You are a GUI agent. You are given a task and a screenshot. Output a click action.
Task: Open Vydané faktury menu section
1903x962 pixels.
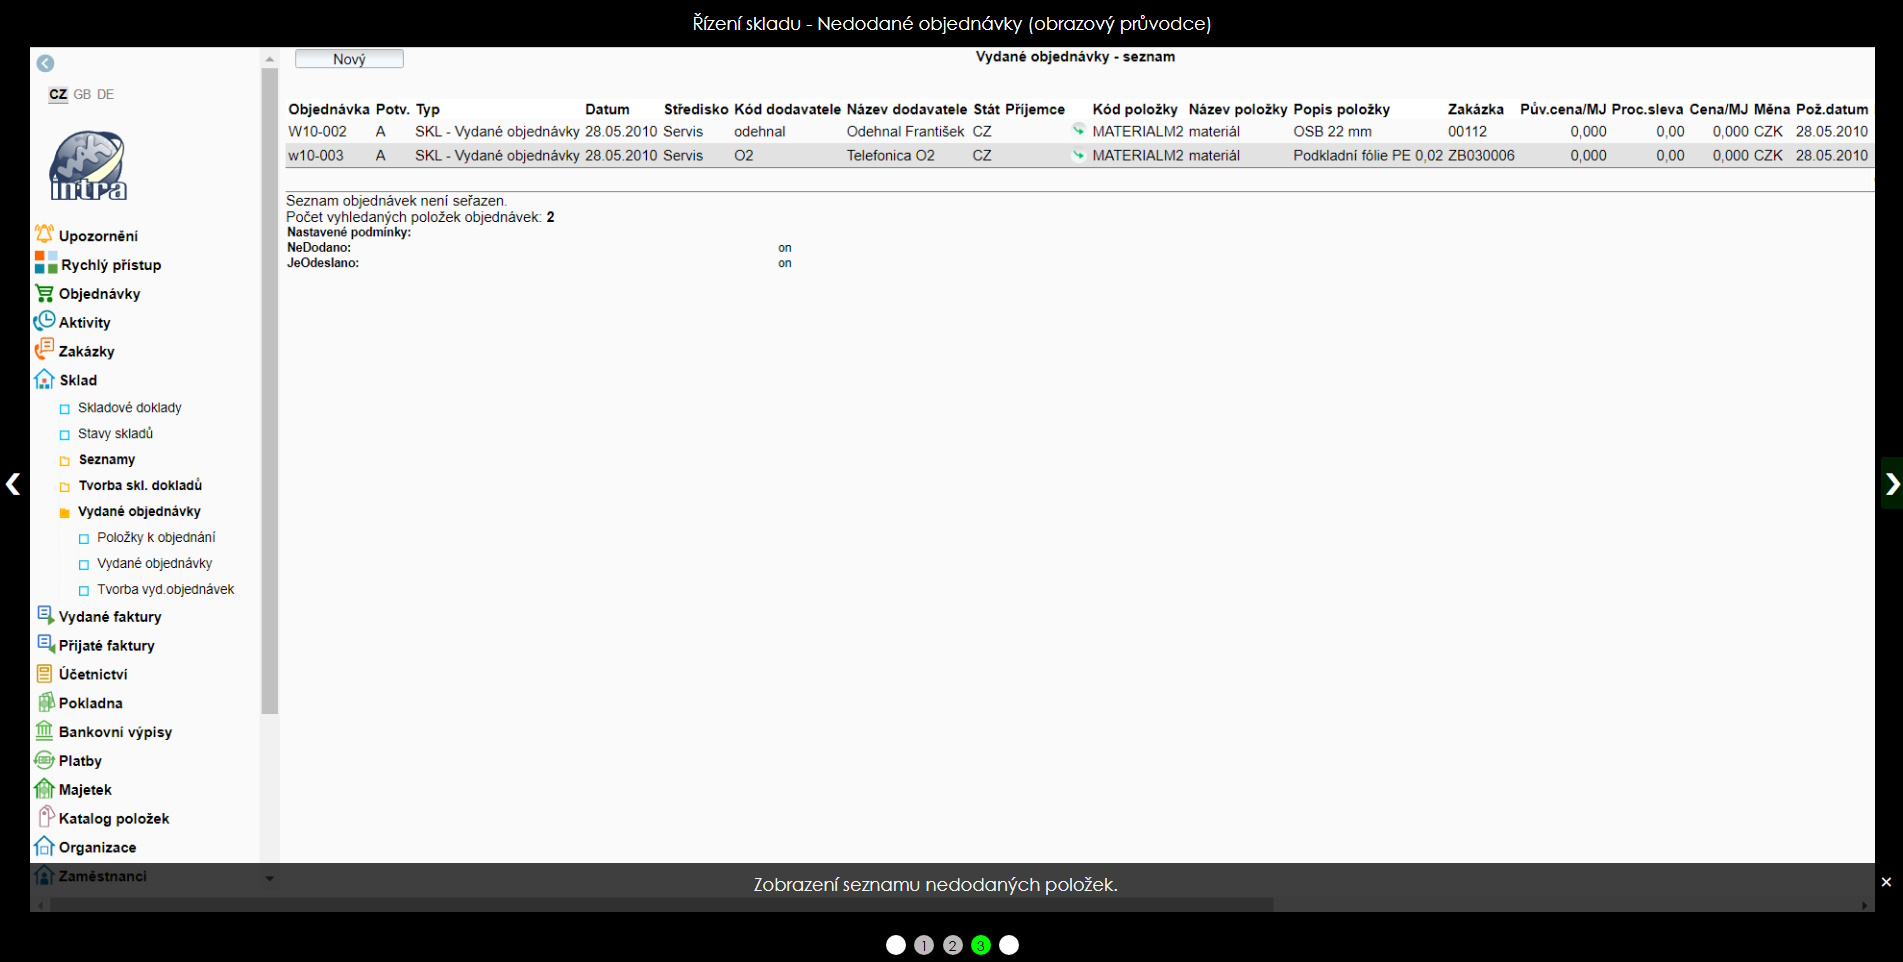click(x=109, y=617)
